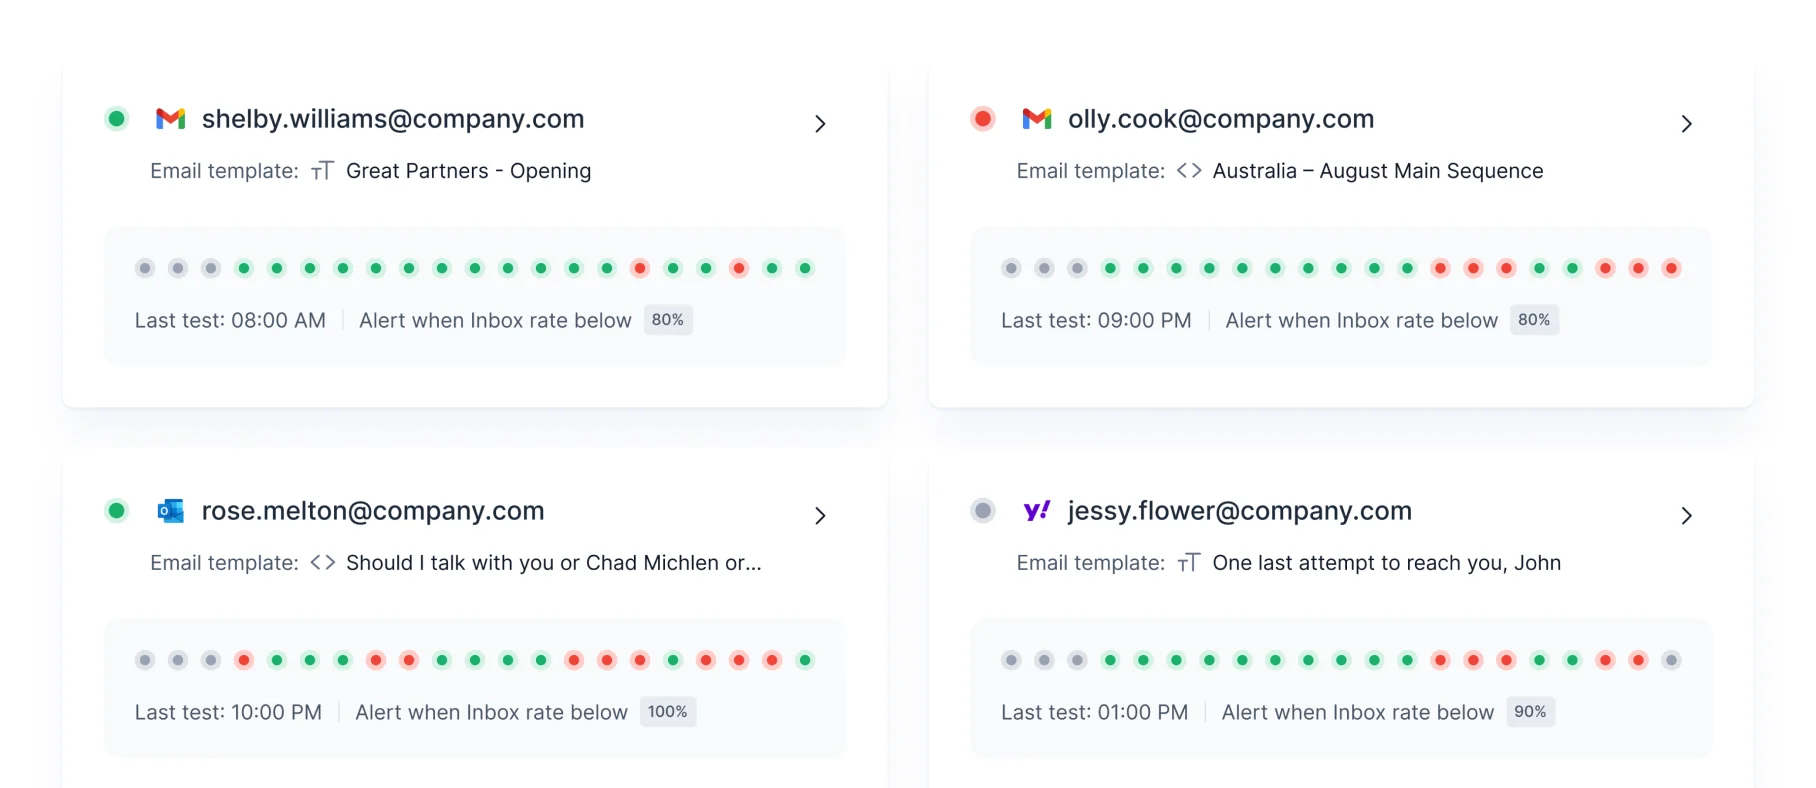Click the text-type icon before Great Partners - Opening

click(322, 171)
